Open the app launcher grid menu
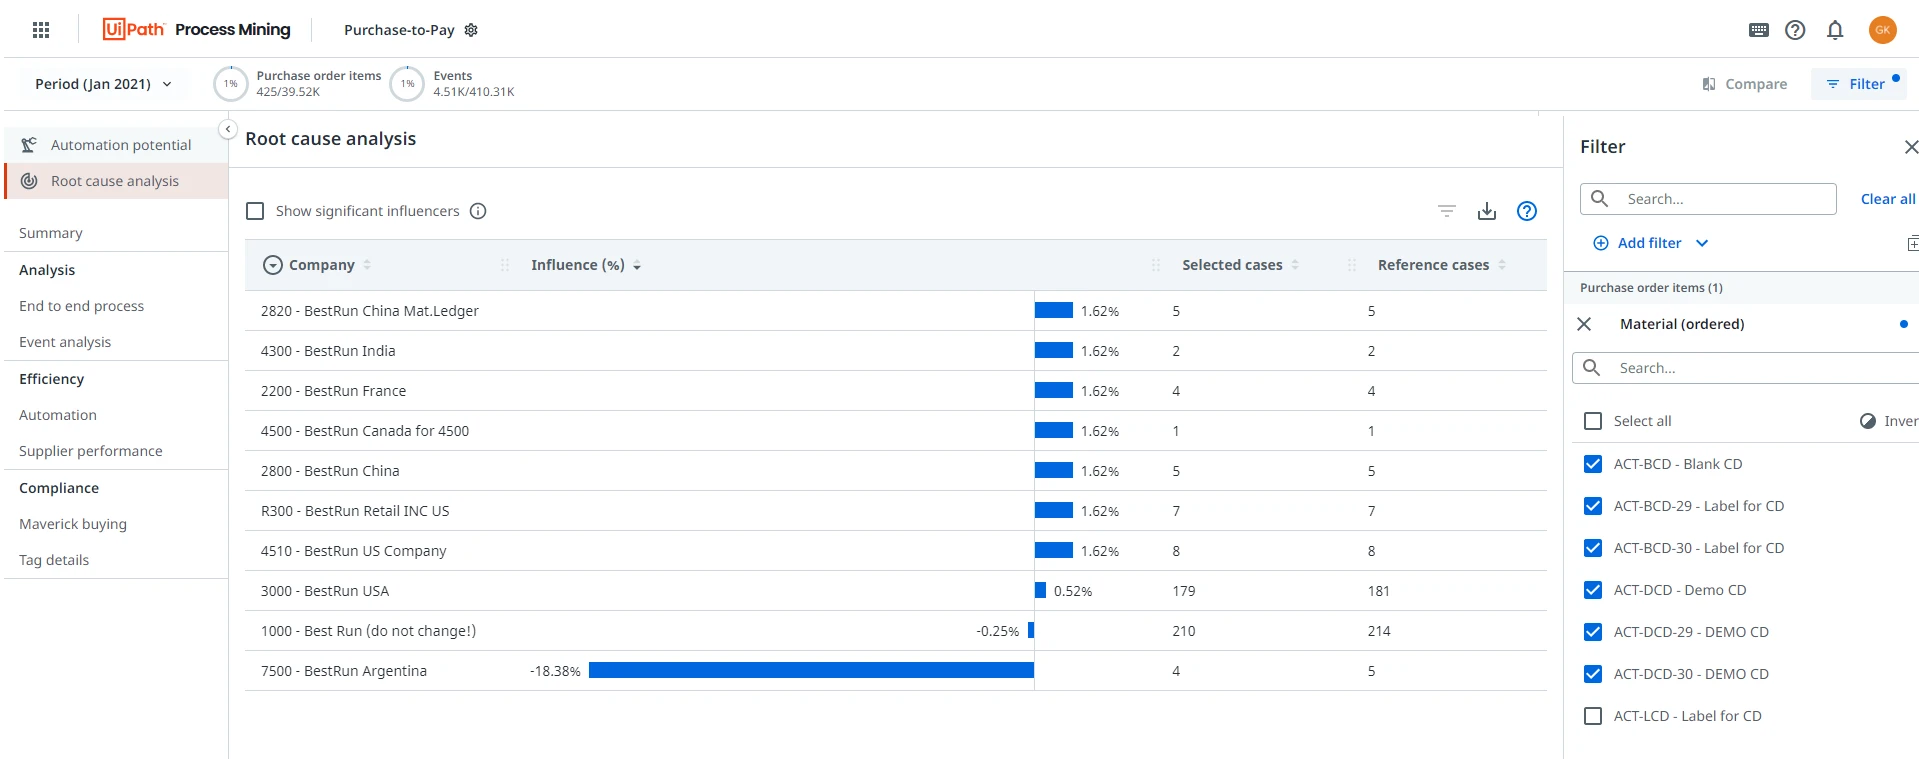1919x759 pixels. click(x=41, y=30)
